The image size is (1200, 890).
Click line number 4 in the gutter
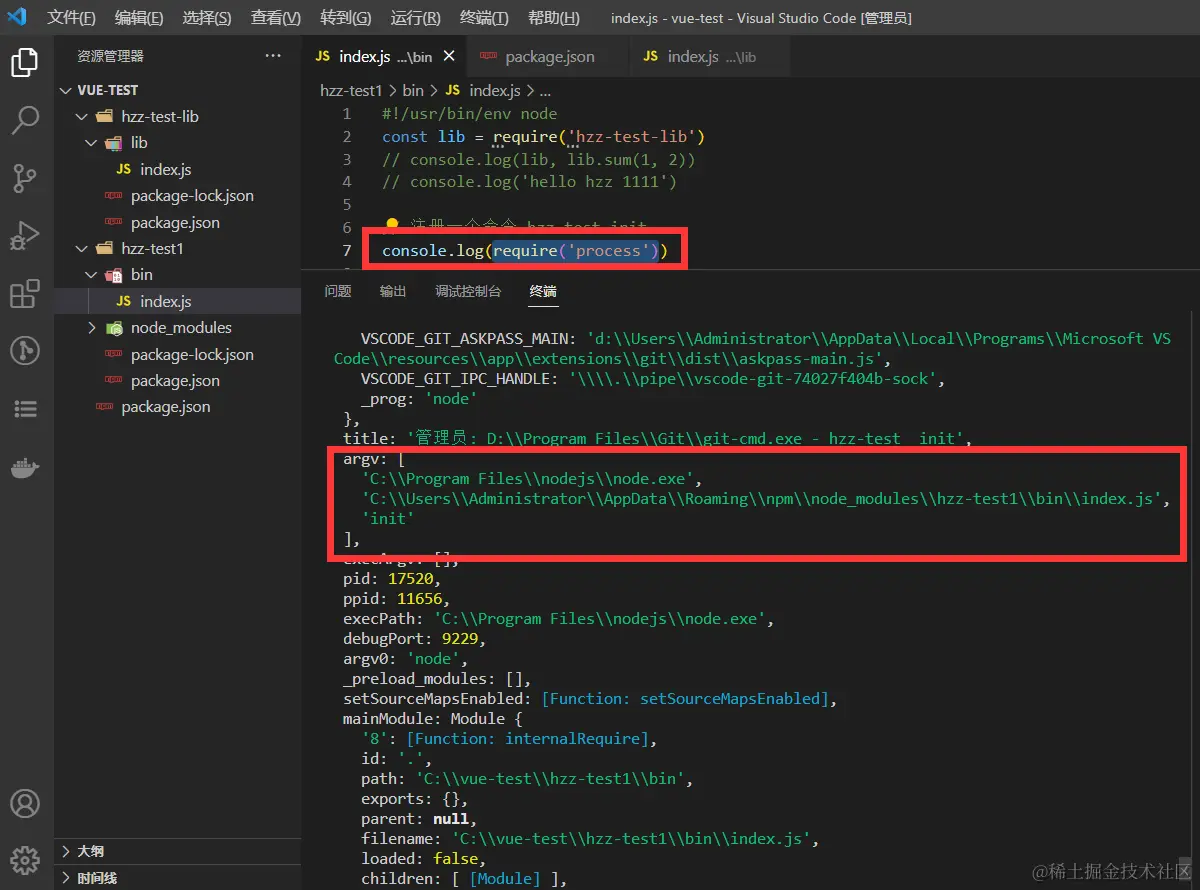[347, 182]
